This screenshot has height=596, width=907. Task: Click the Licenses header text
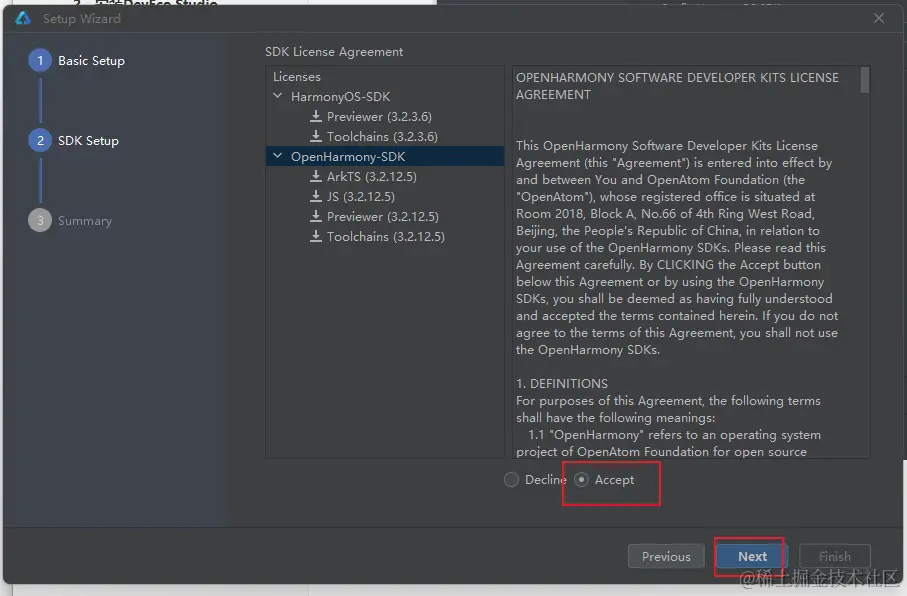point(296,77)
